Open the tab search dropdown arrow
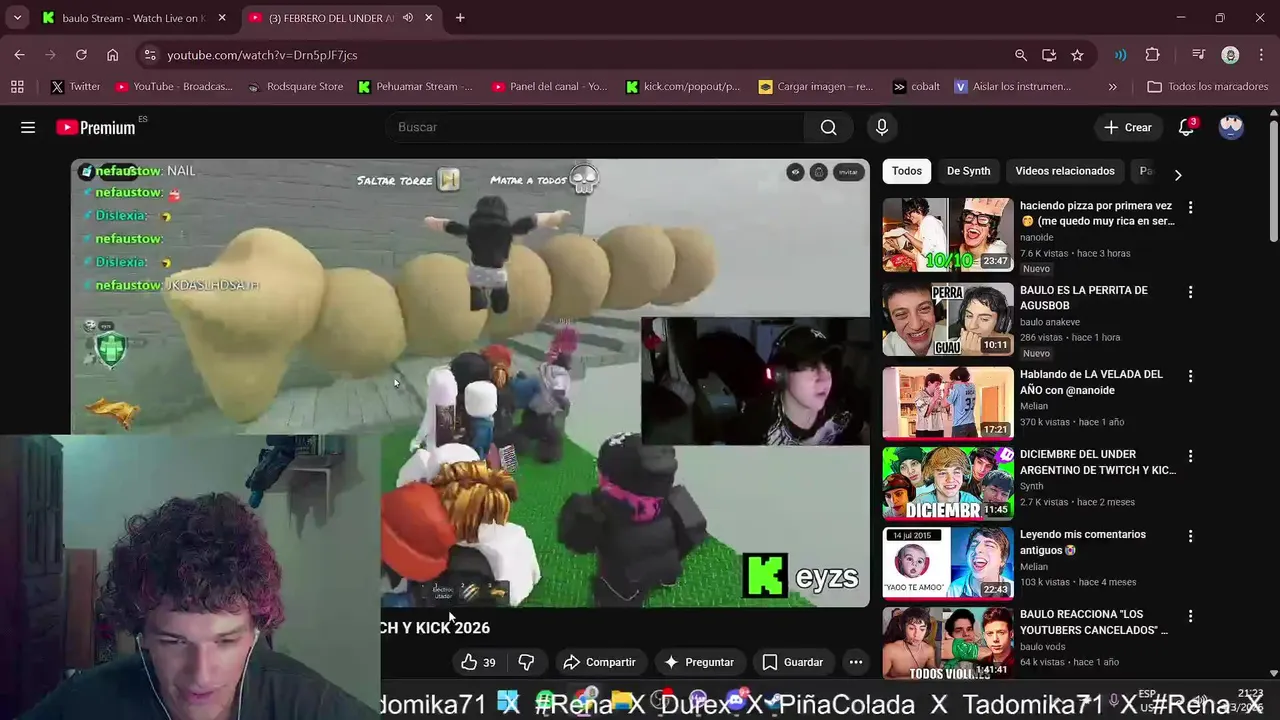Screen dimensions: 1280x720 point(17,18)
